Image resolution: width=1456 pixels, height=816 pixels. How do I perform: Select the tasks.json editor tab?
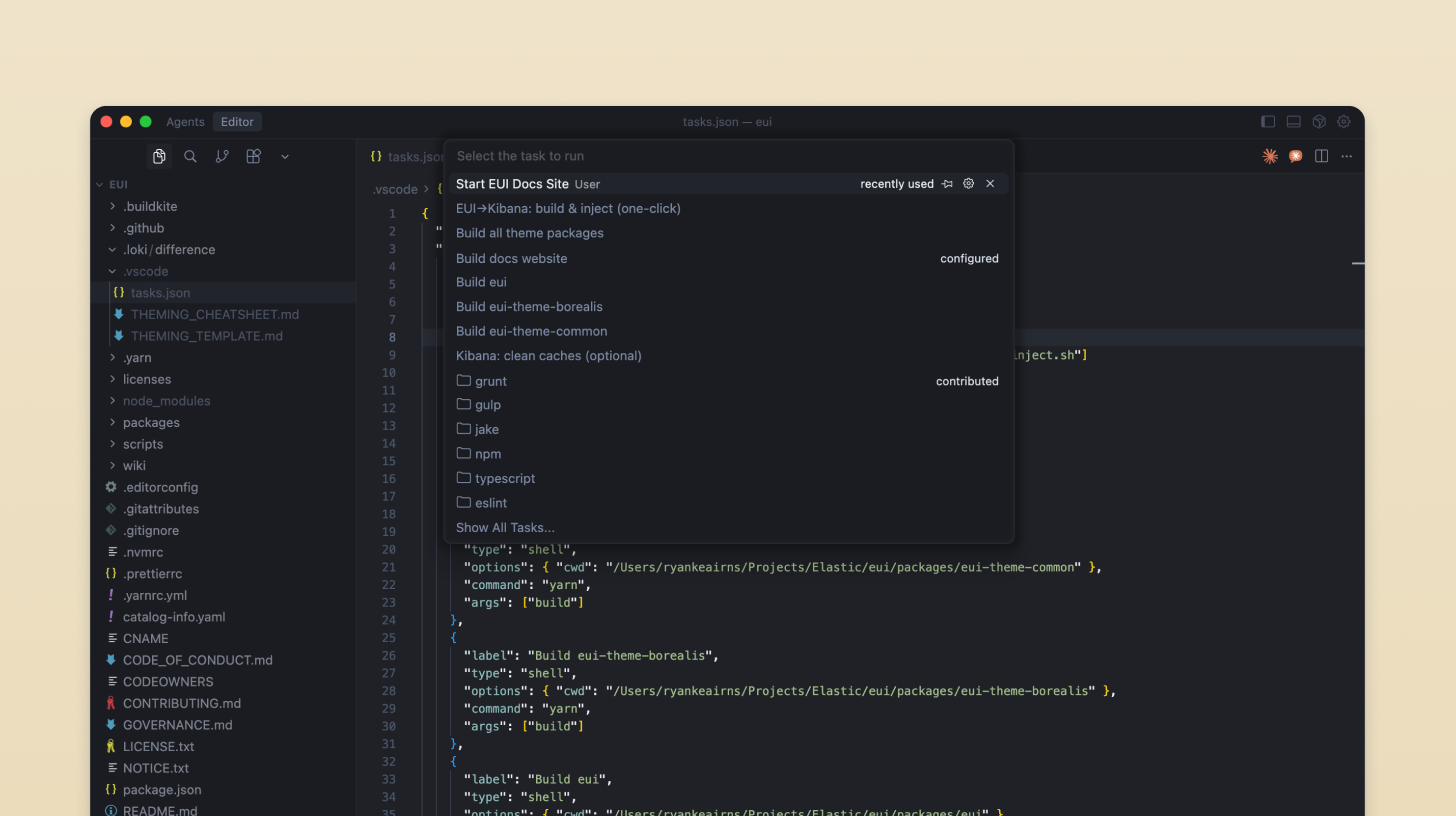tap(409, 156)
